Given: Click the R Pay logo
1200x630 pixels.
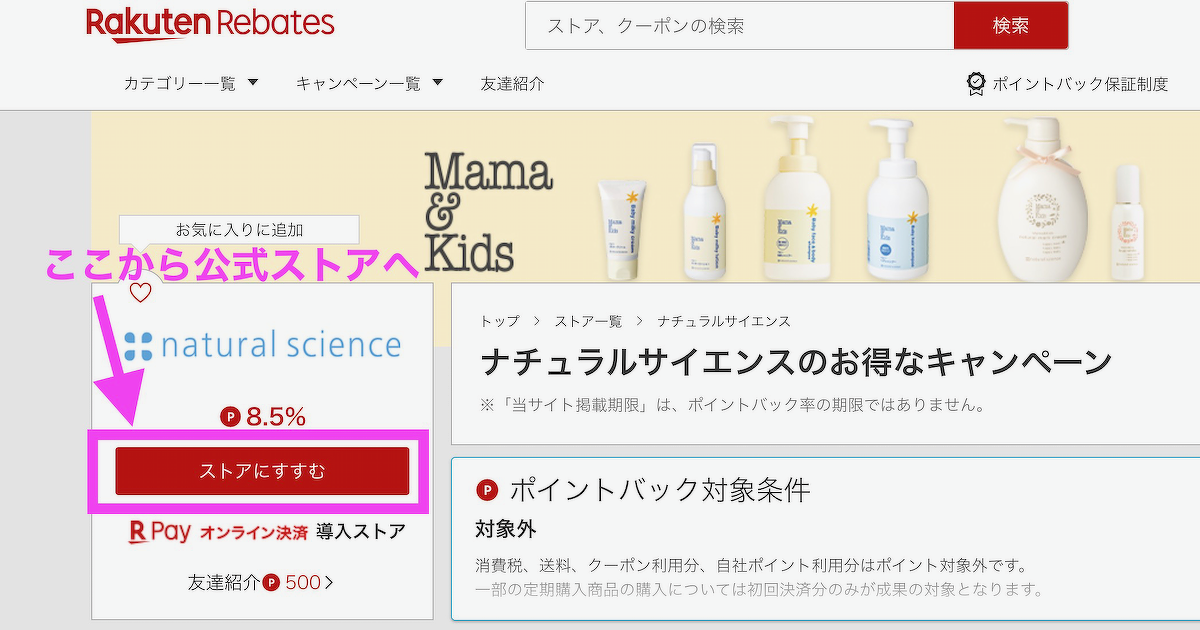Looking at the screenshot, I should pos(160,532).
